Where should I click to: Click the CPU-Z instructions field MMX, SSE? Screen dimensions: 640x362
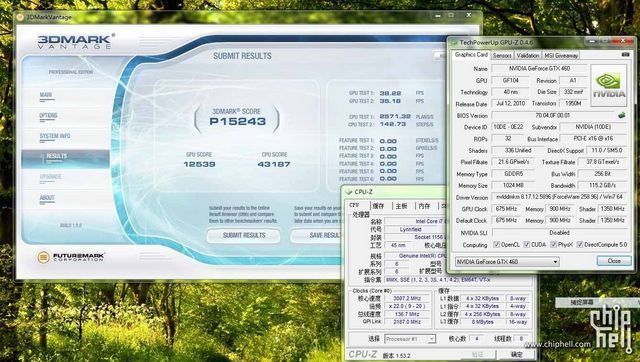click(457, 280)
